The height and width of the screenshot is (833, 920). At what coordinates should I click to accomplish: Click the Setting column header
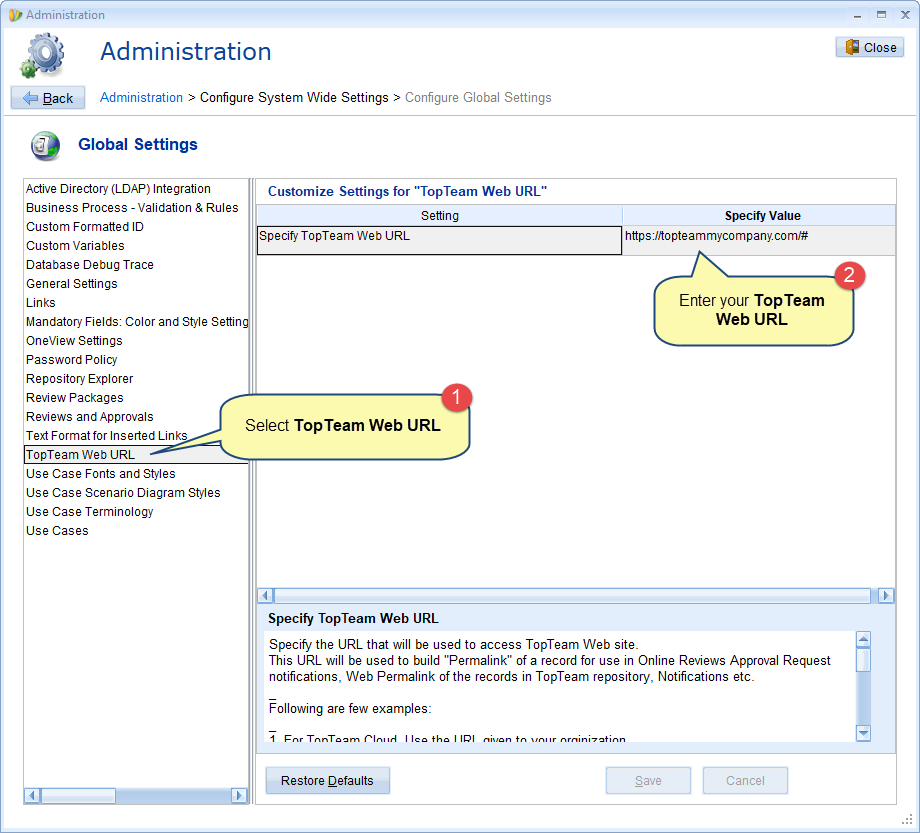pos(439,216)
